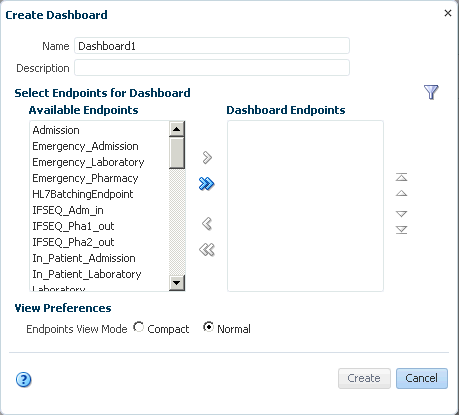Select the Normal view mode
Screen dimensions: 459x415
(208, 327)
